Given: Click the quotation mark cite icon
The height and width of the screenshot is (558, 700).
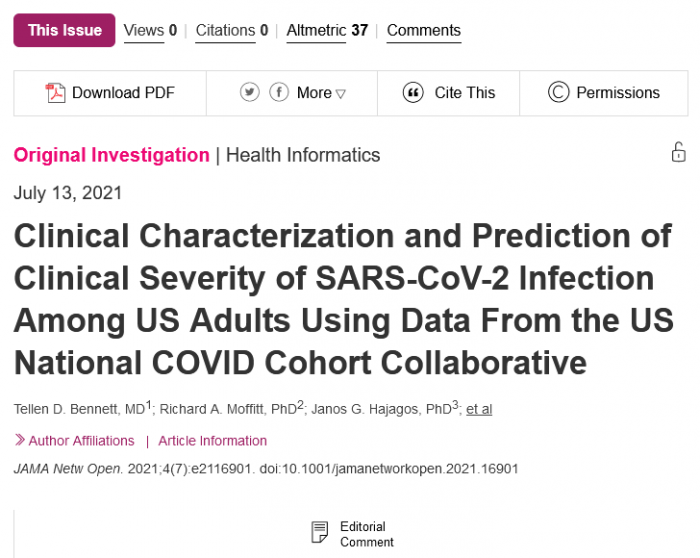Looking at the screenshot, I should pyautogui.click(x=413, y=93).
